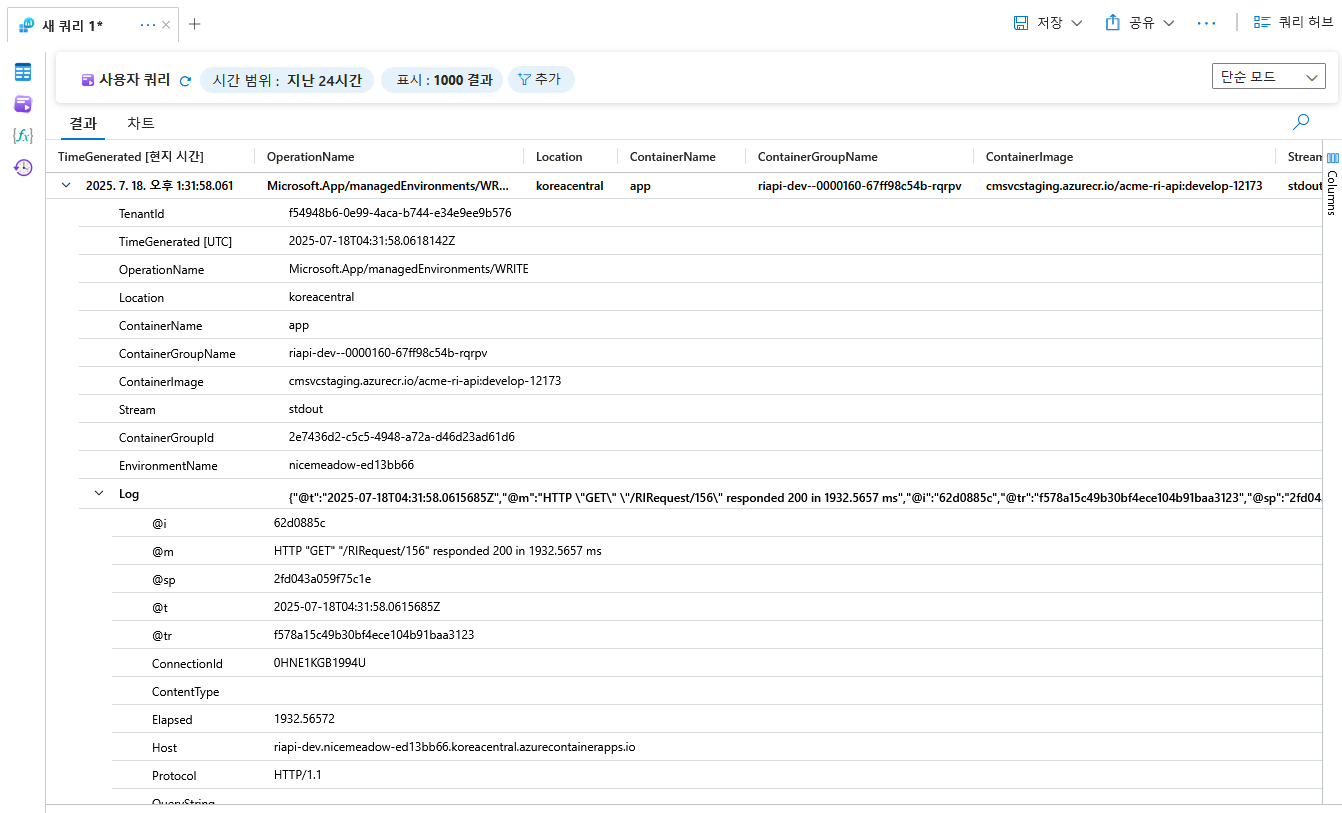Collapse the expanded result row chevron
The image size is (1342, 813).
(x=66, y=185)
